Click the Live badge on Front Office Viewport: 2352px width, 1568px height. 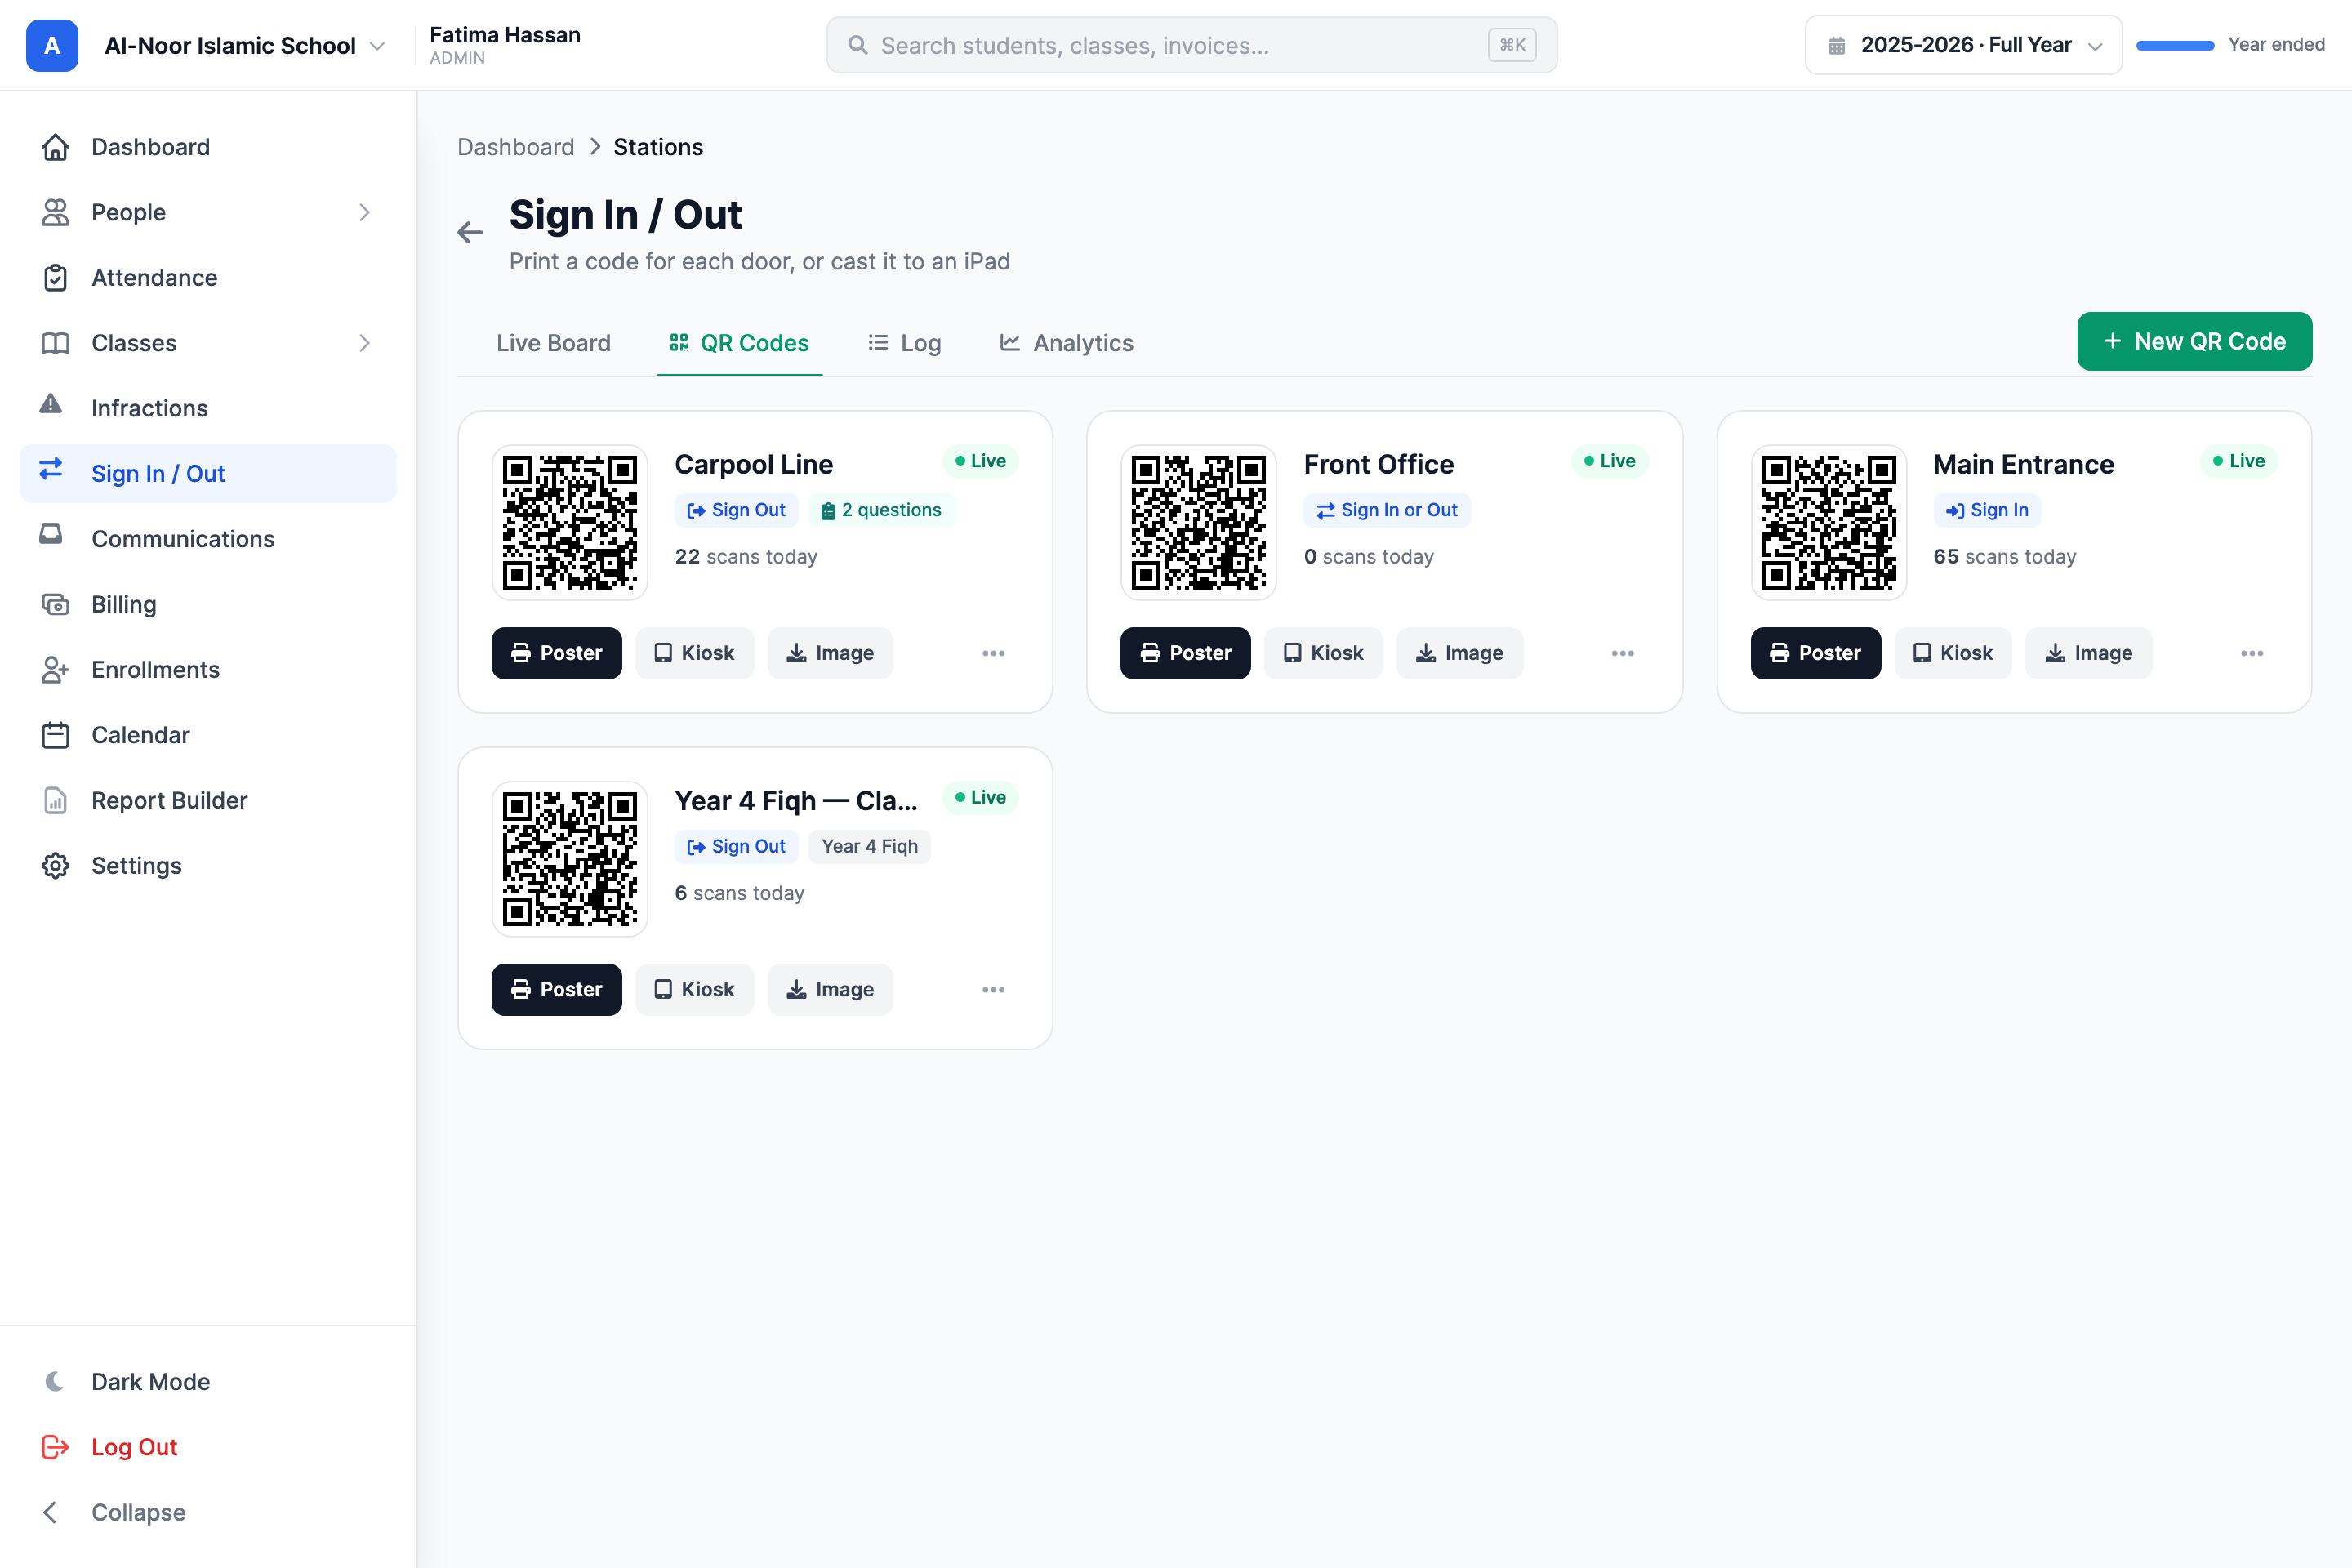tap(1609, 461)
